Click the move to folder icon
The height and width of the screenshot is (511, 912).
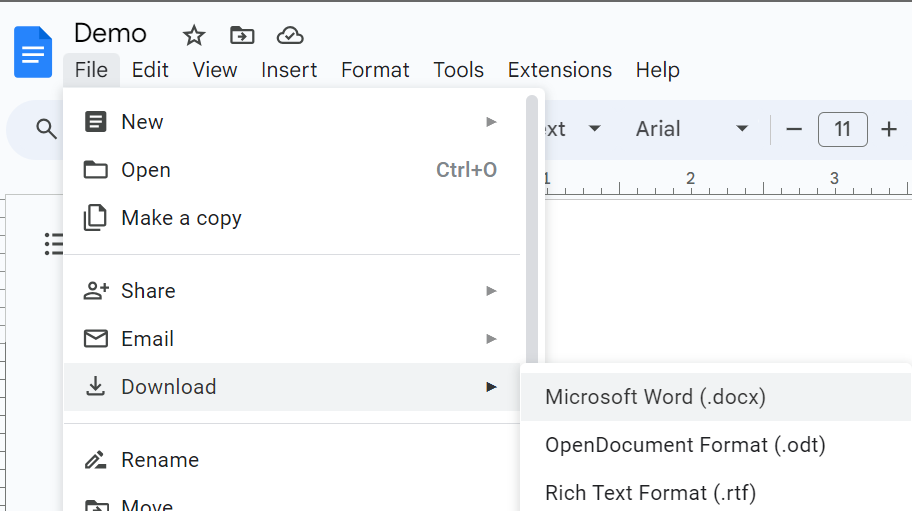coord(242,36)
